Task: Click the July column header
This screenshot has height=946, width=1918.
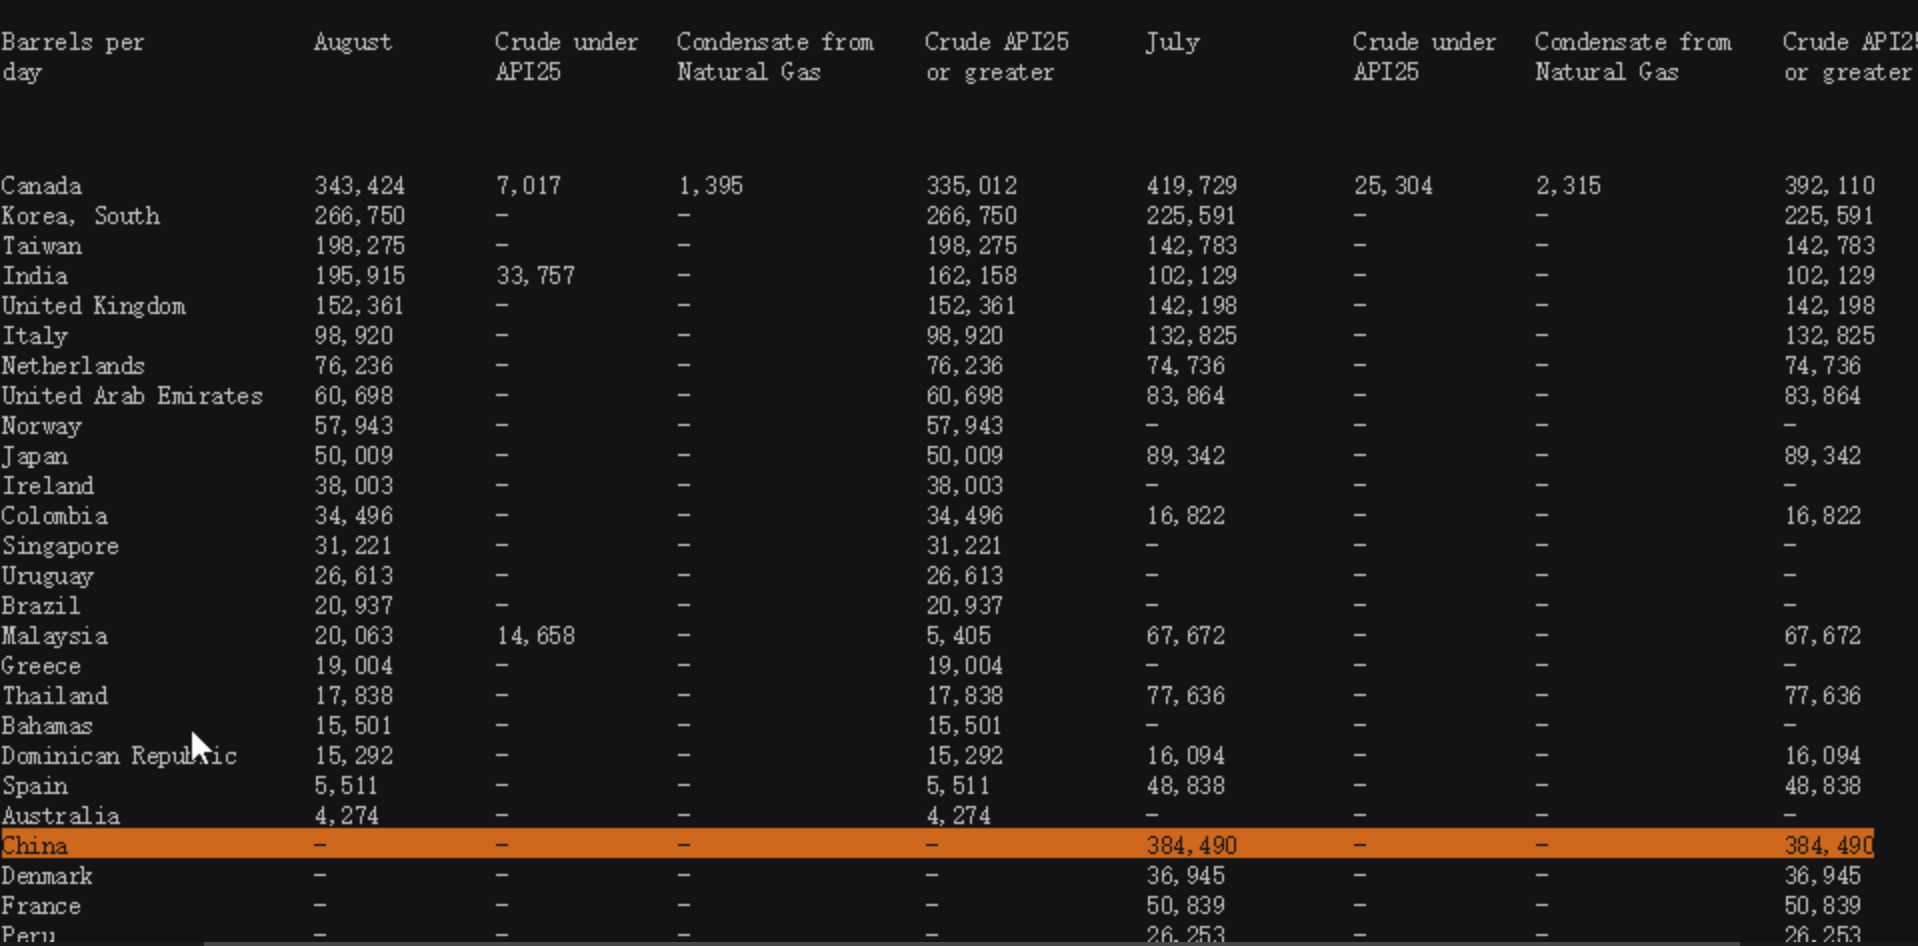Action: pyautogui.click(x=1172, y=42)
